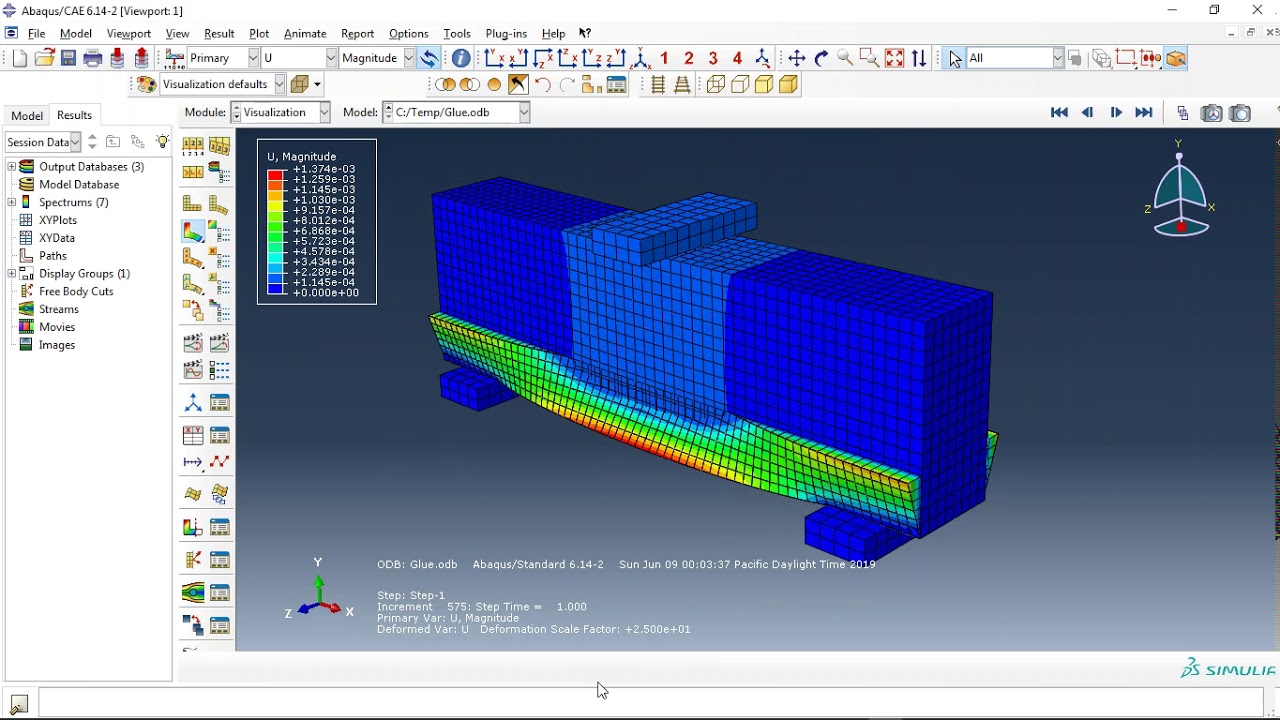Viewport: 1280px width, 720px height.
Task: Expand the Spectrums tree node
Action: pos(12,202)
